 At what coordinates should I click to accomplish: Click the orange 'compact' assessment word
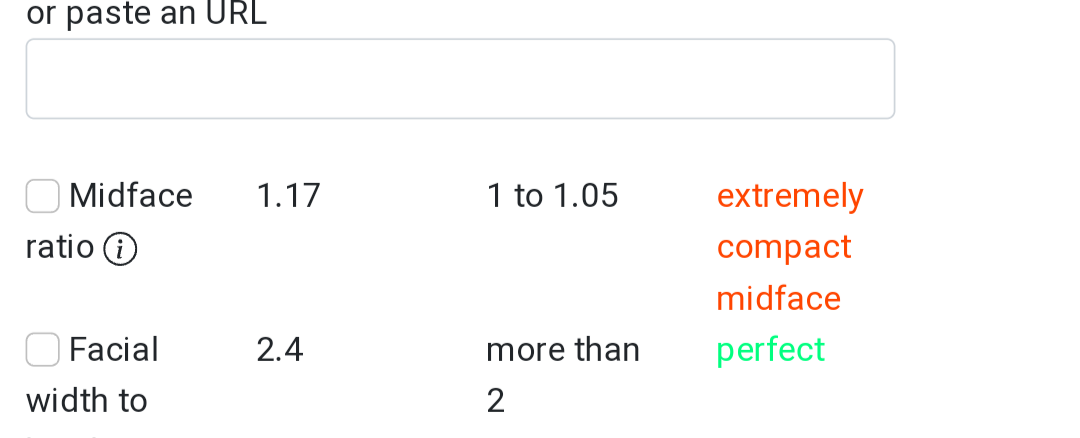pos(784,247)
